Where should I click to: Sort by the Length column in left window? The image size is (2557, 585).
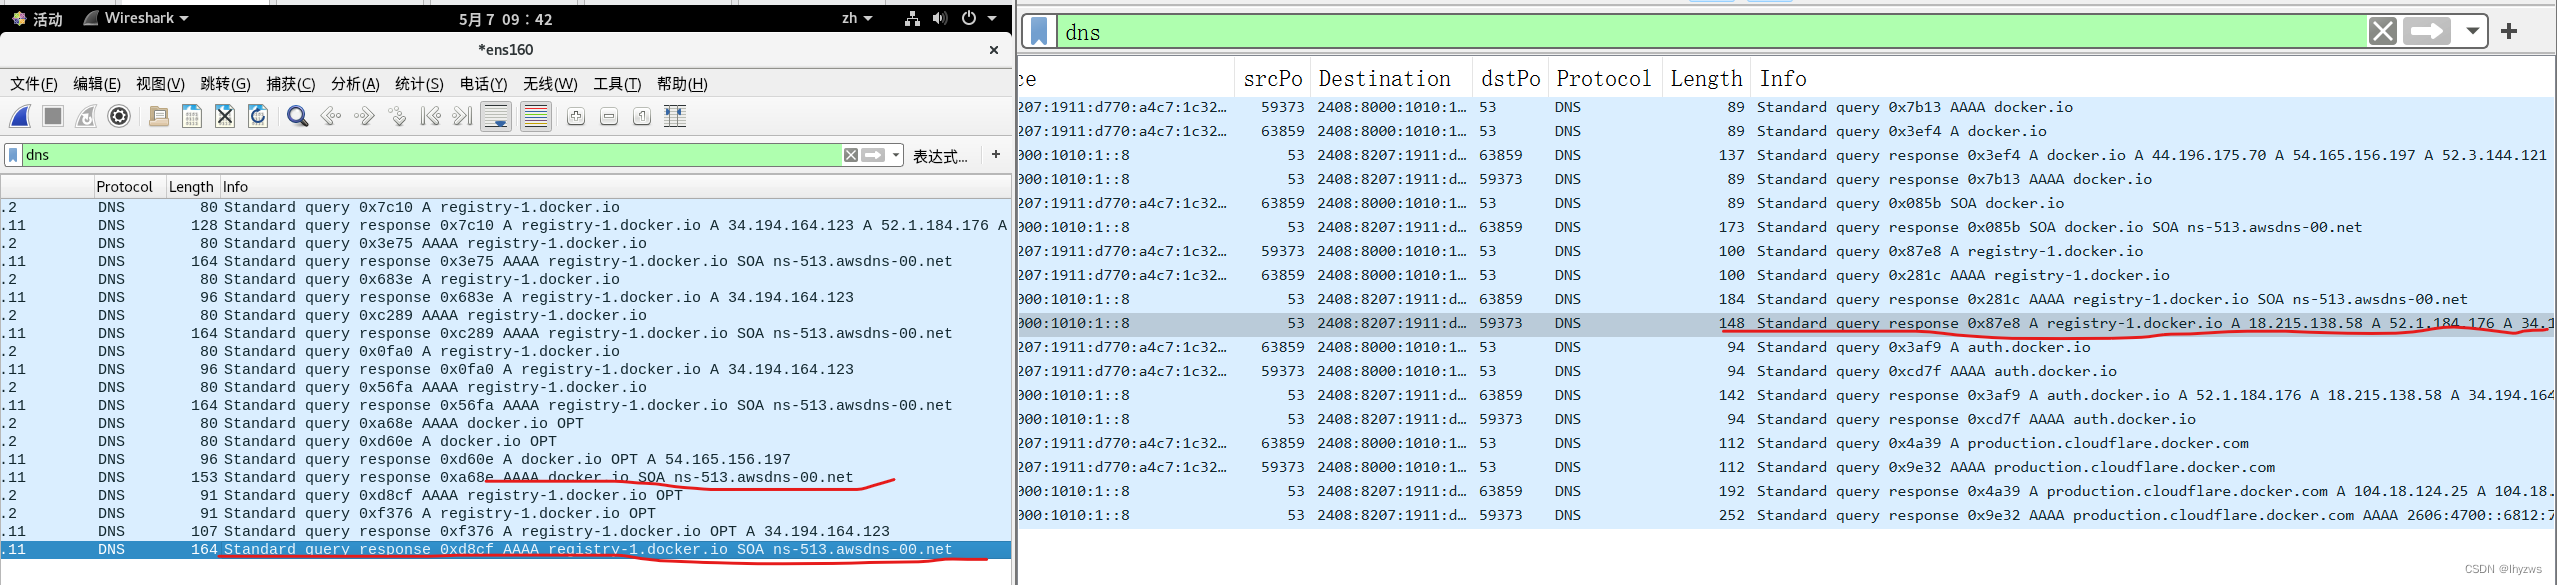[191, 187]
